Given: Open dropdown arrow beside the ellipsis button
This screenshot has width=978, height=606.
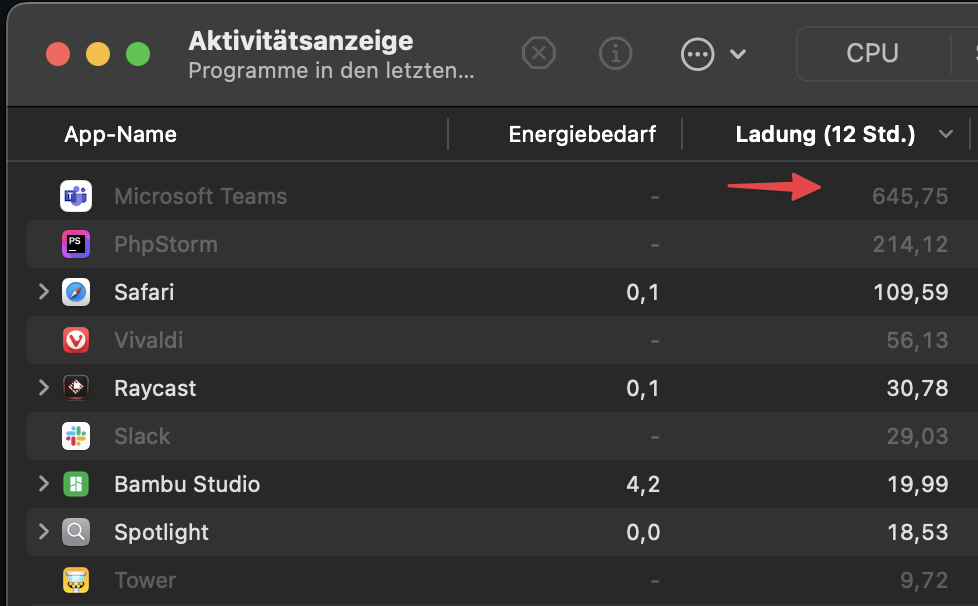Looking at the screenshot, I should pos(738,54).
